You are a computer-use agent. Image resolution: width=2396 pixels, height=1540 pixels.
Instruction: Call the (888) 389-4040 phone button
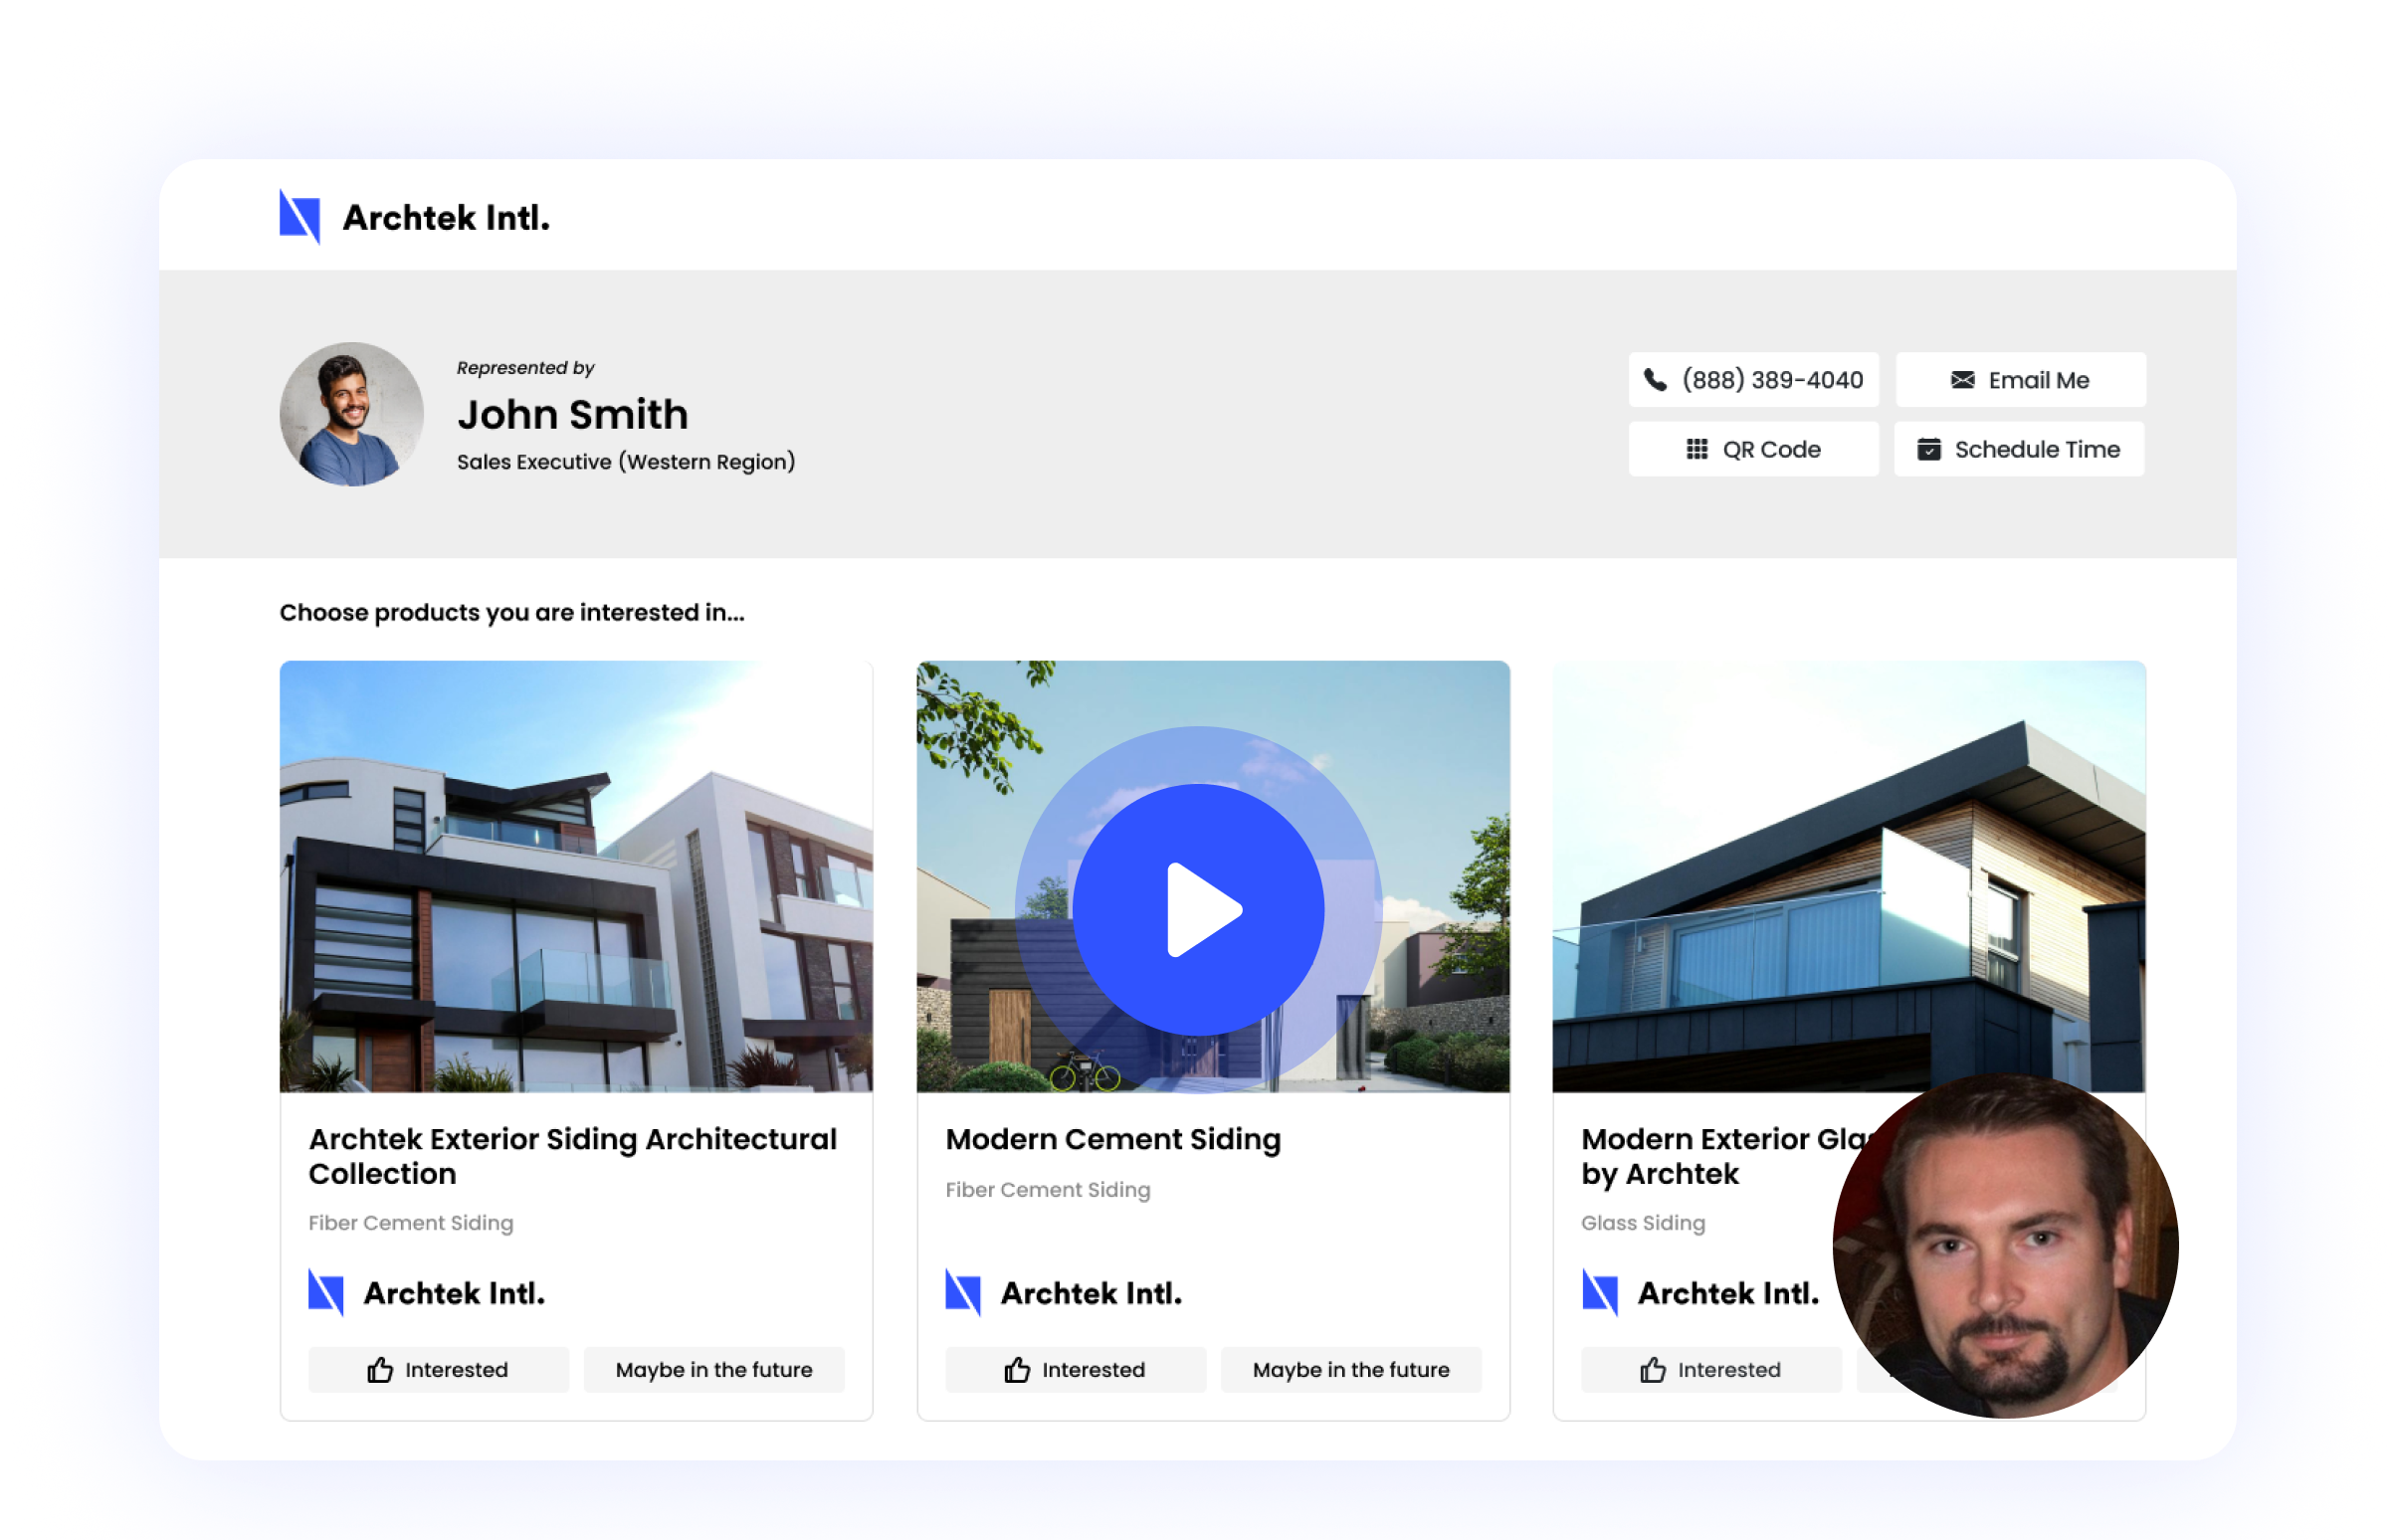point(1753,380)
